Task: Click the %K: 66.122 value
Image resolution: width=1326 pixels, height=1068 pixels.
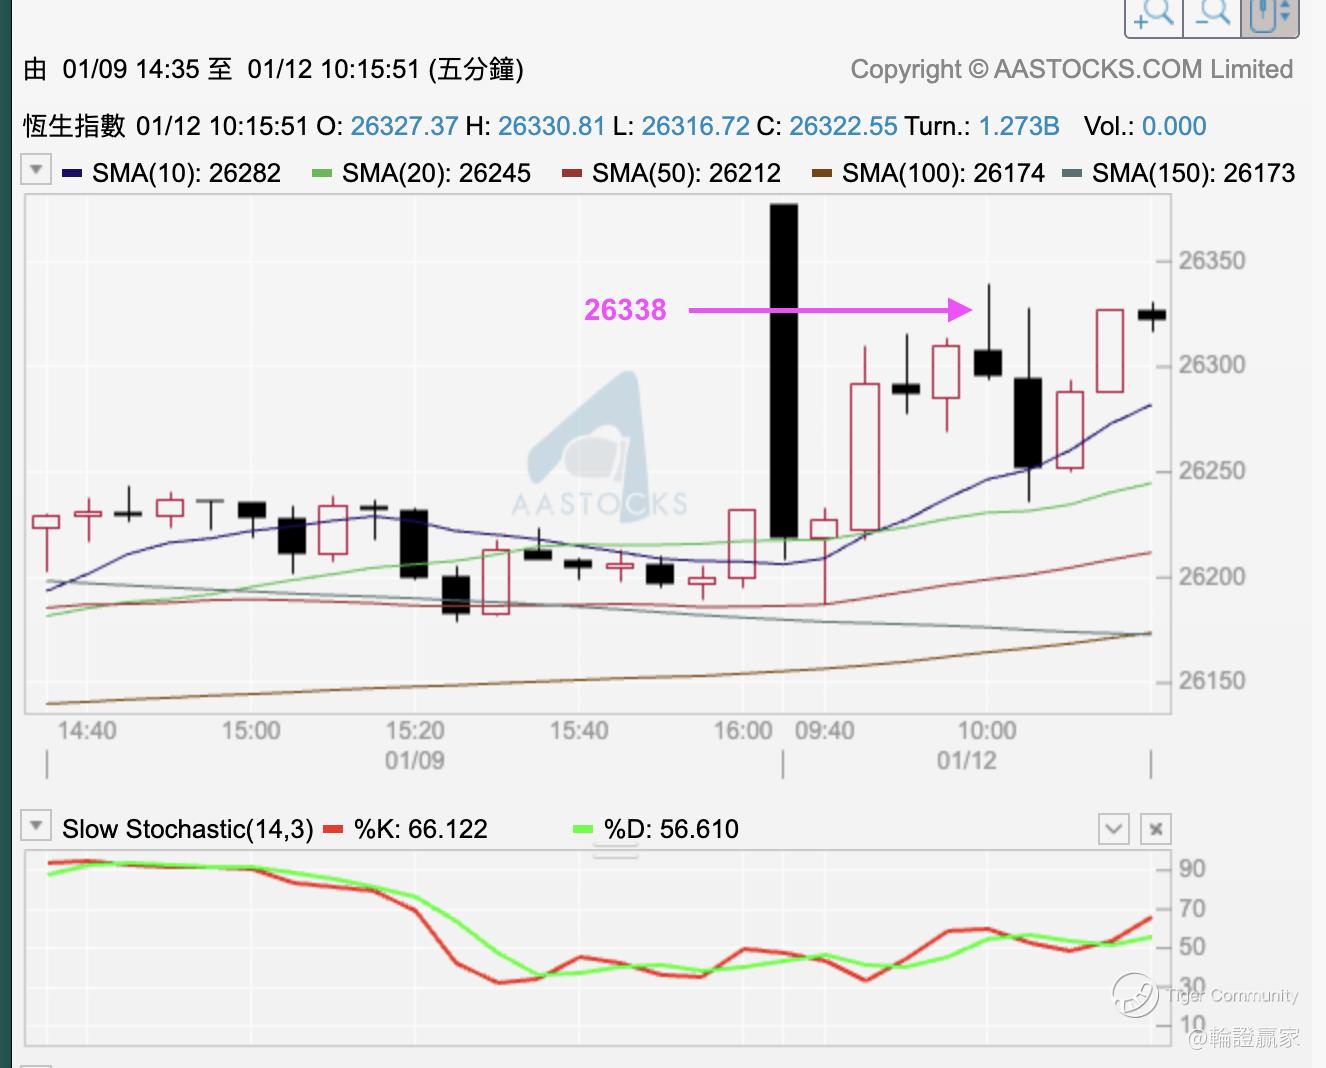Action: pos(421,829)
